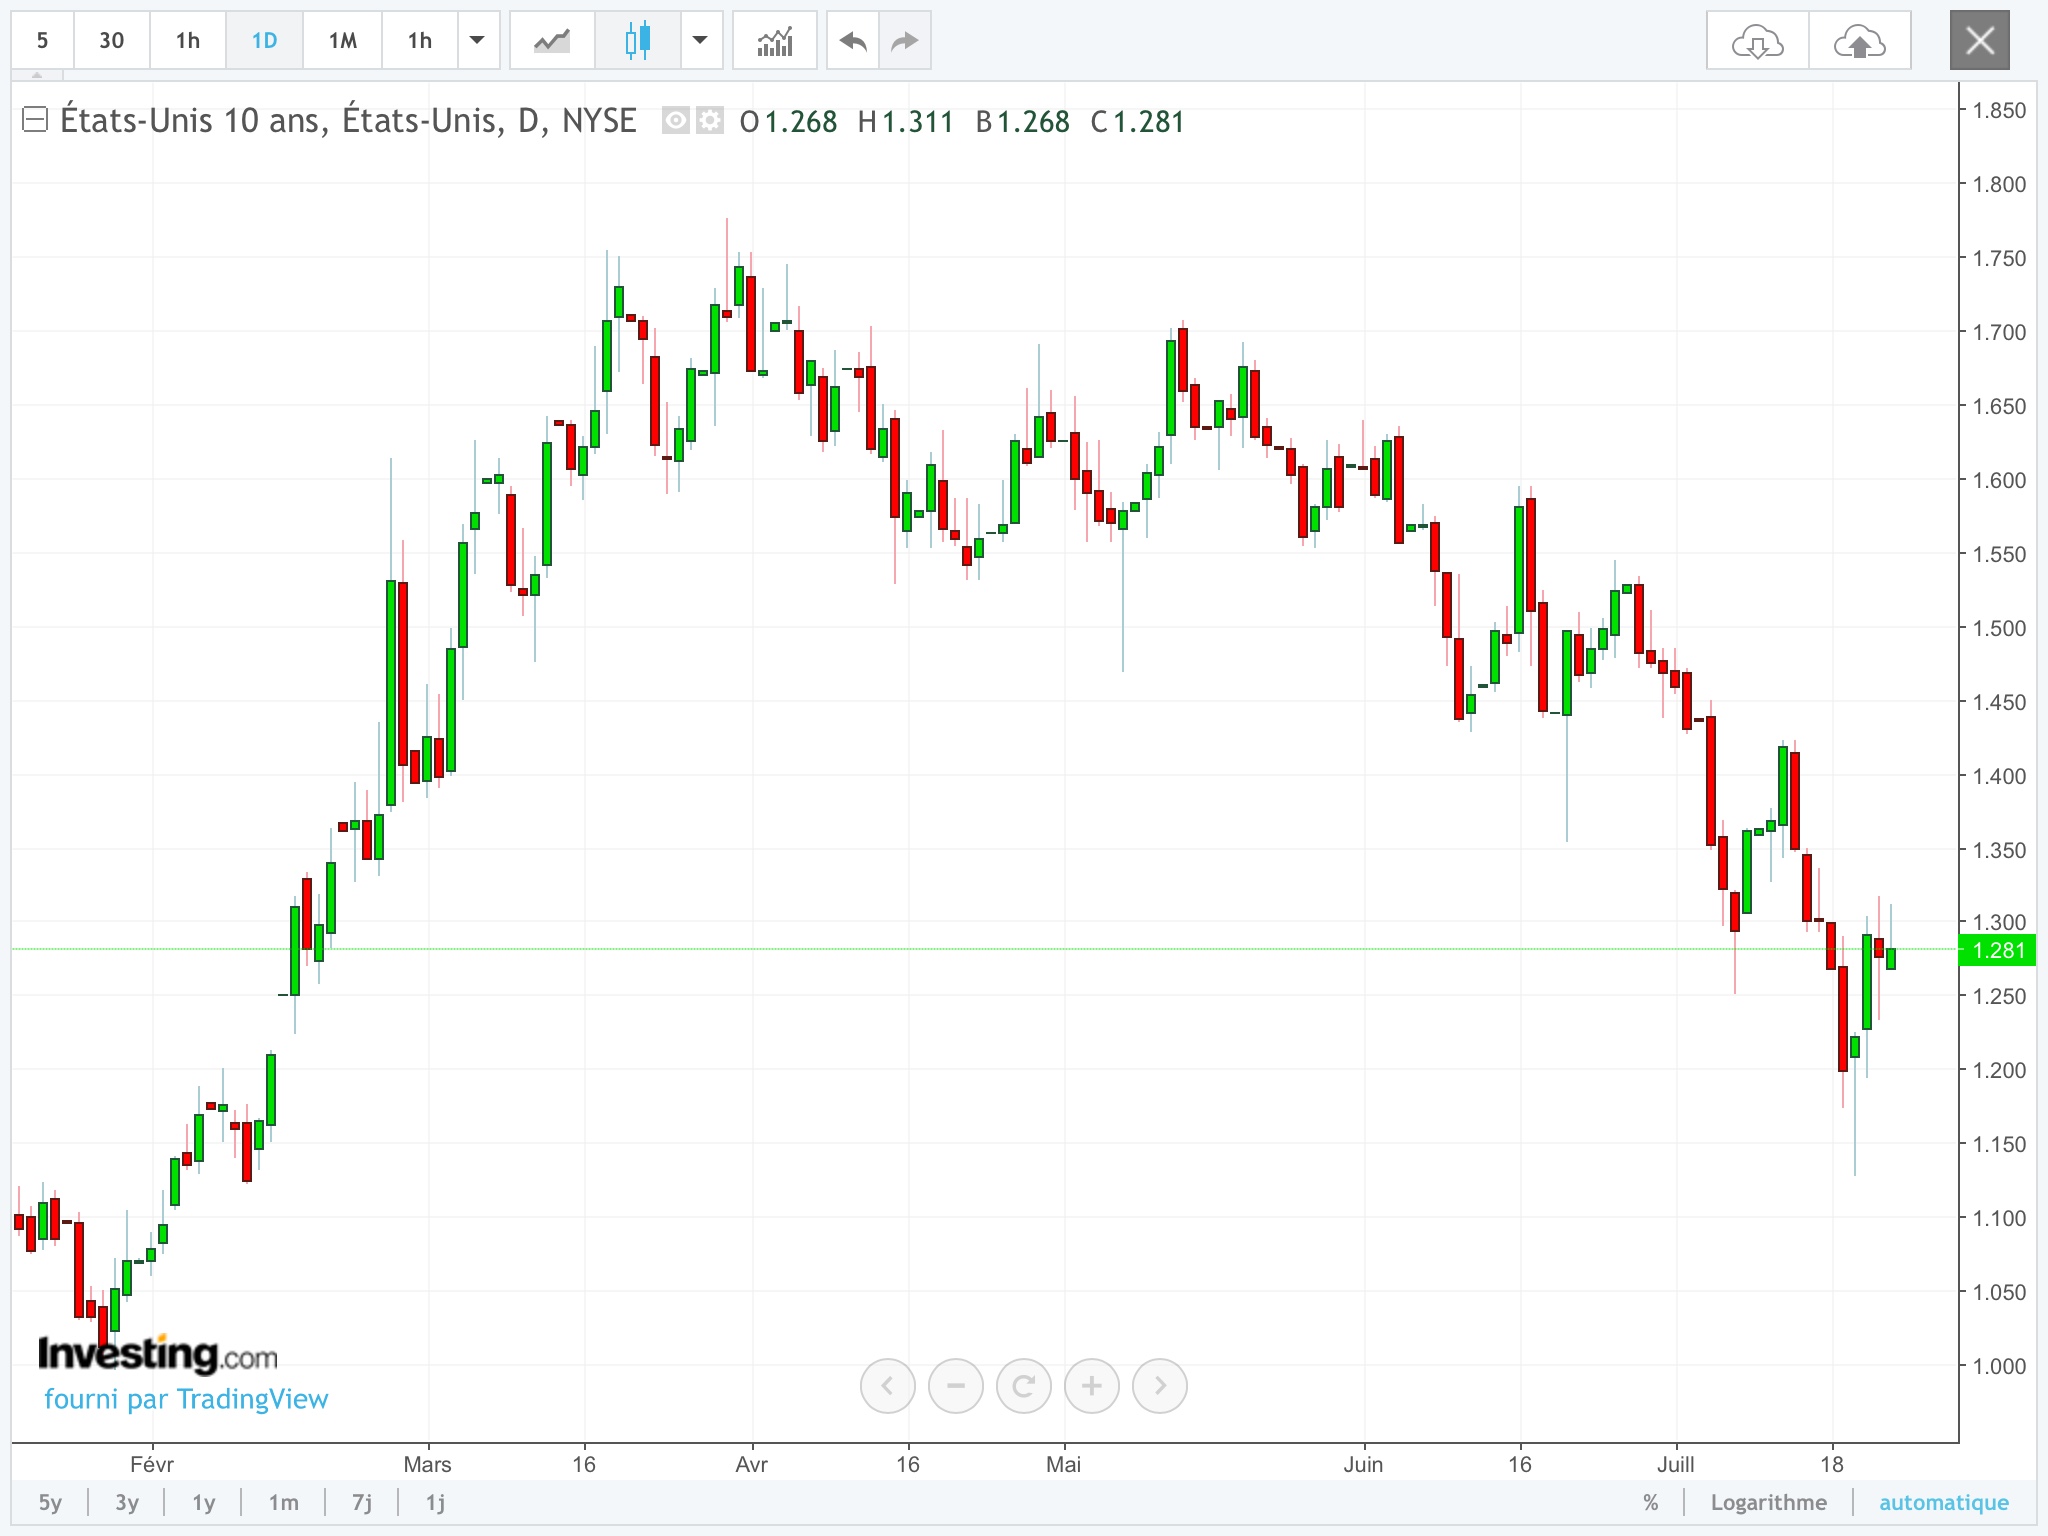Zoom out chart with minus button
The image size is (2048, 1536).
(955, 1386)
